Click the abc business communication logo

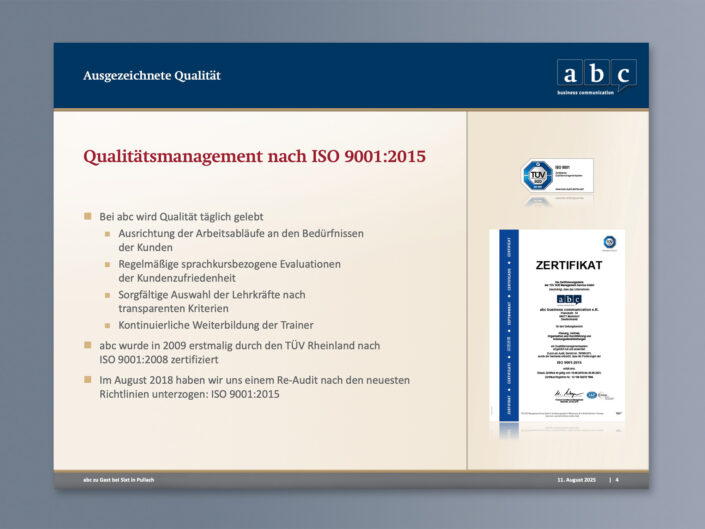[x=596, y=76]
